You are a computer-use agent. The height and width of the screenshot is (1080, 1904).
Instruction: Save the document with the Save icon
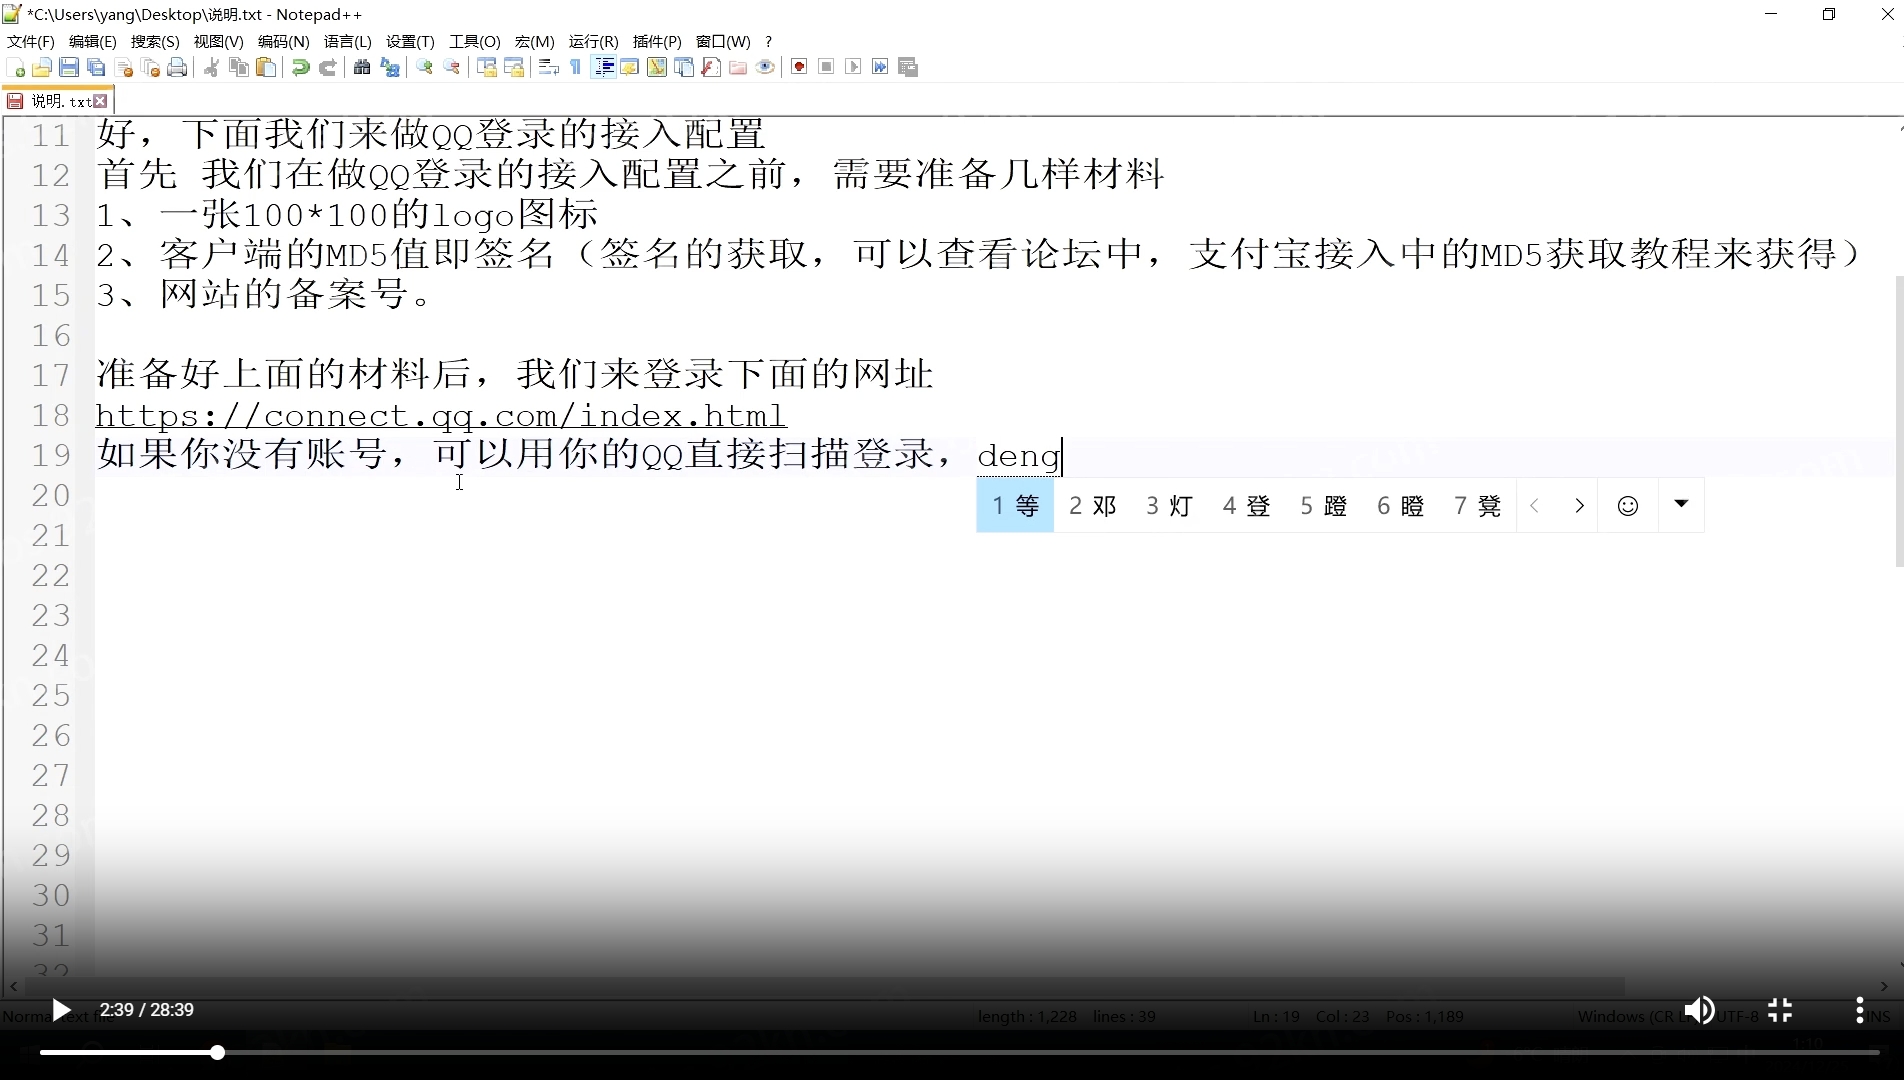pos(69,67)
